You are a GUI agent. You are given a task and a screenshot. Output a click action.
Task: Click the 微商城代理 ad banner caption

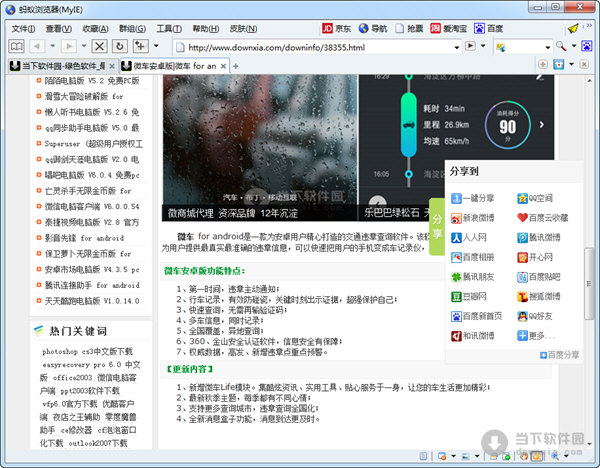[x=233, y=213]
